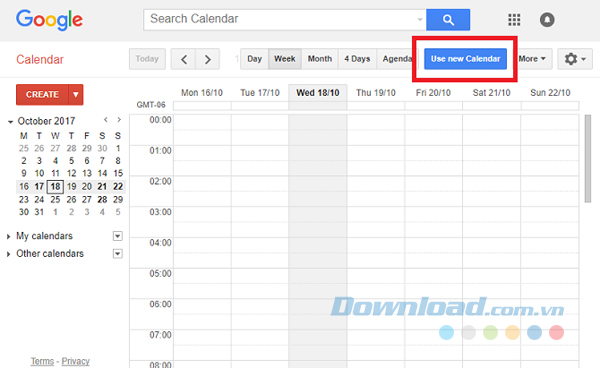The width and height of the screenshot is (600, 368).
Task: Click the Calendar title link
Action: point(40,59)
